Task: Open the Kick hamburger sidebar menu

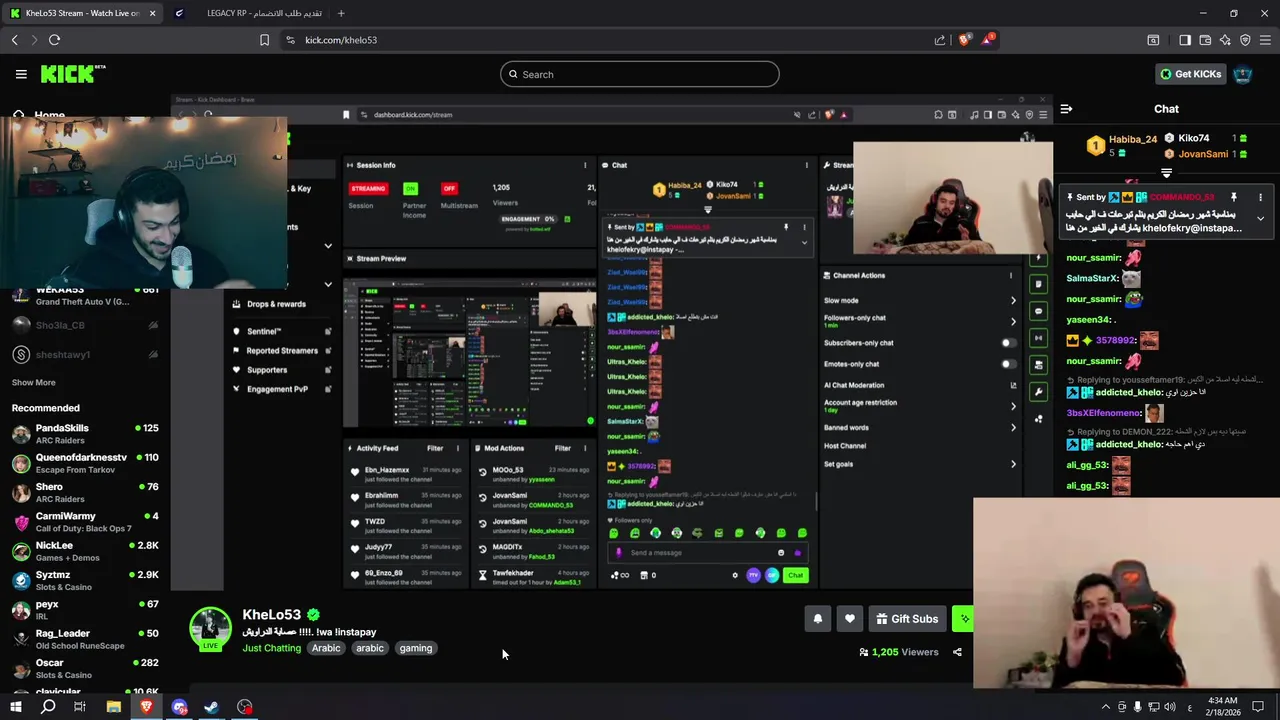Action: [21, 74]
